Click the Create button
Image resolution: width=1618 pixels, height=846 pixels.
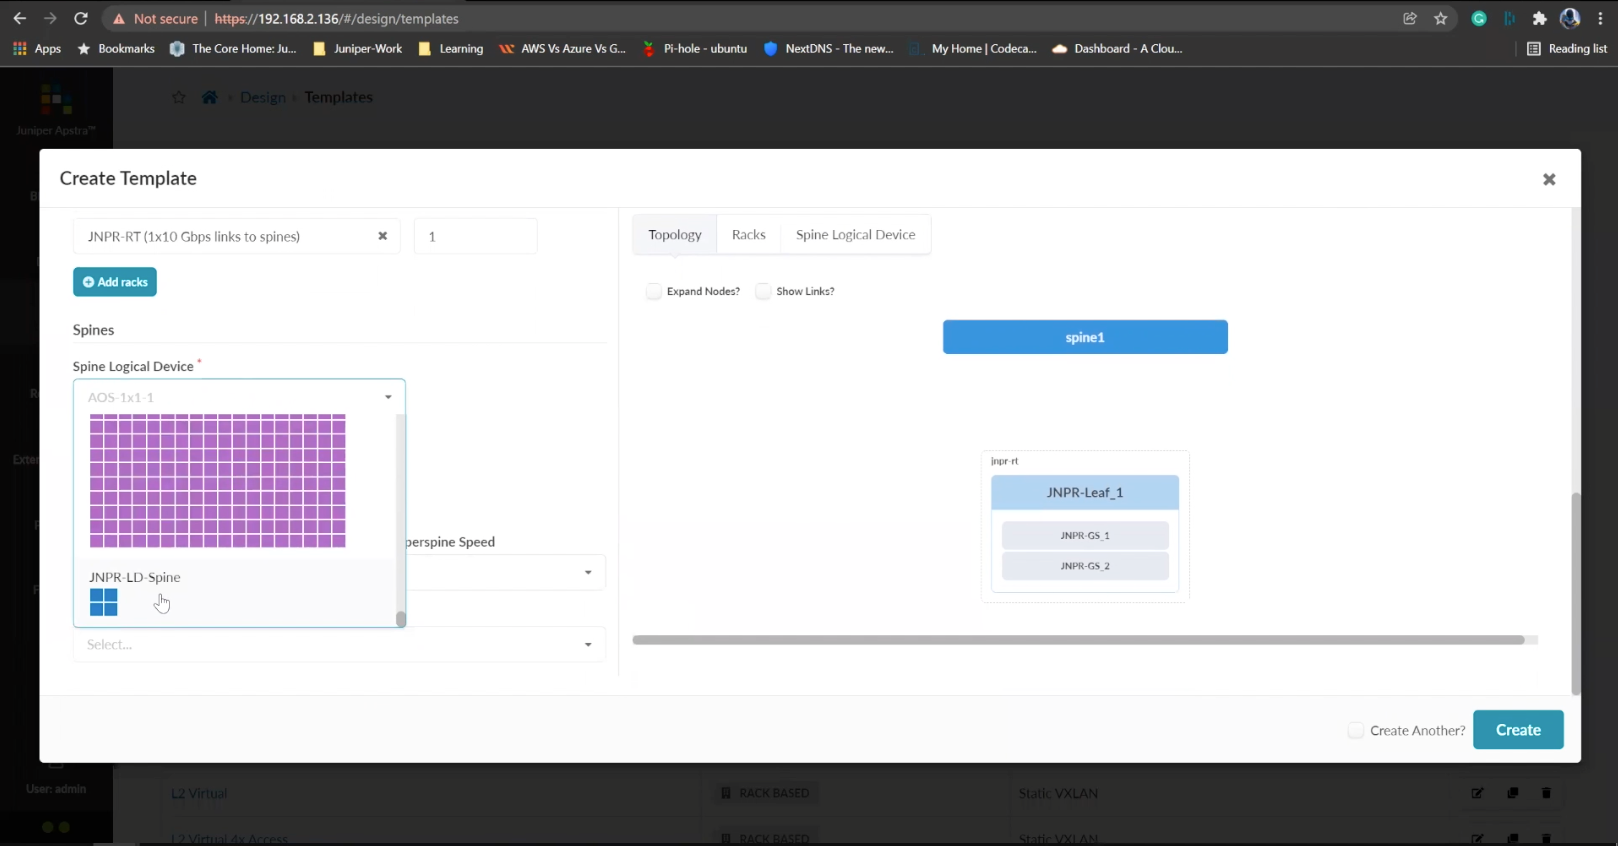tap(1518, 730)
